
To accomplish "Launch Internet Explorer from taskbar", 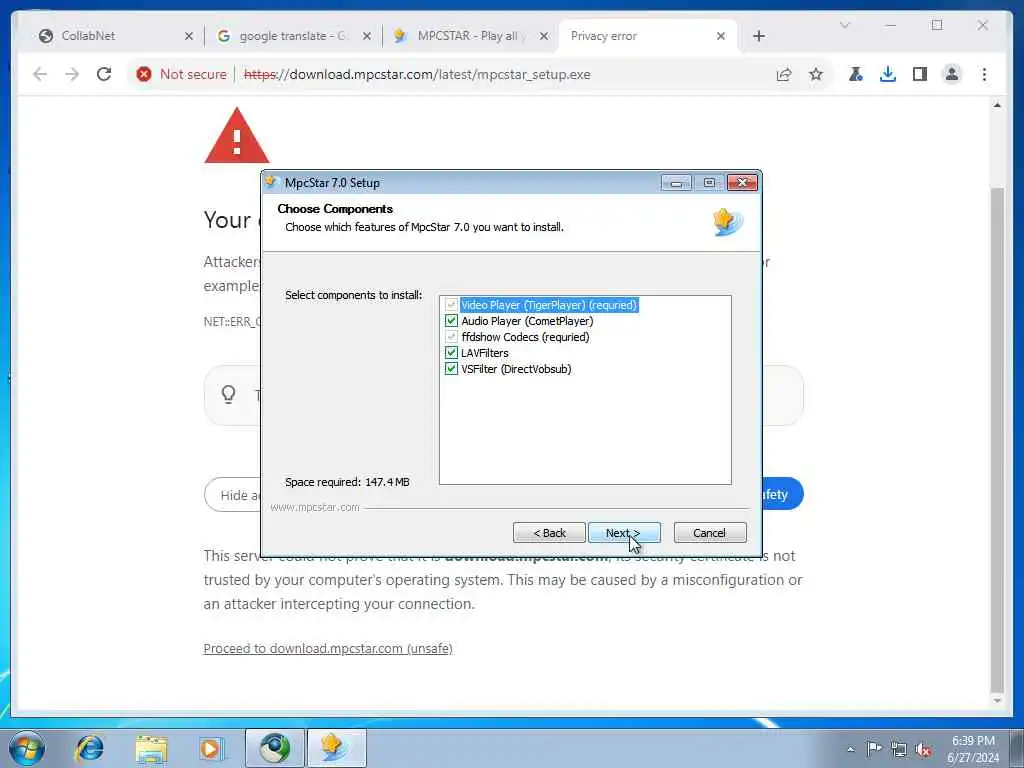I will pos(89,748).
